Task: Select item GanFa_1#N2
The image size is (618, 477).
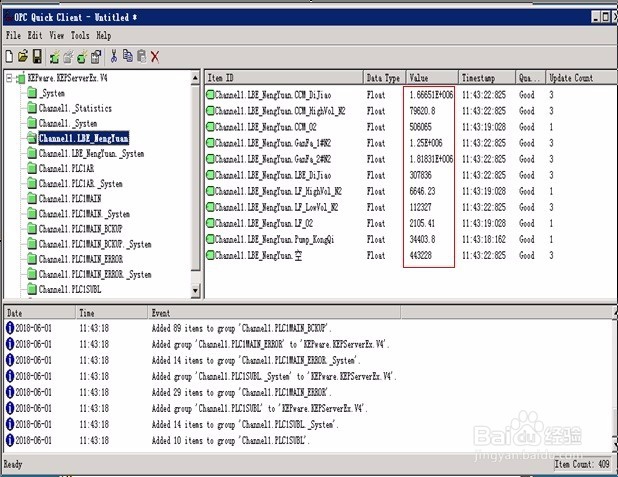Action: 273,143
